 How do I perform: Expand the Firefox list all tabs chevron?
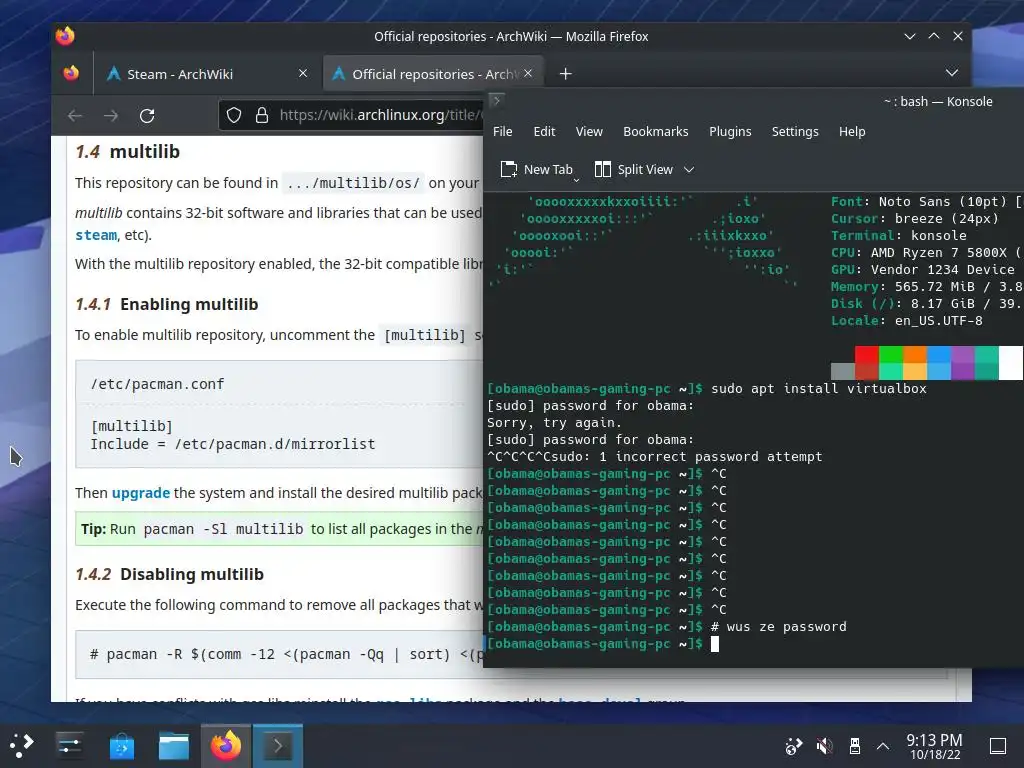tap(952, 72)
